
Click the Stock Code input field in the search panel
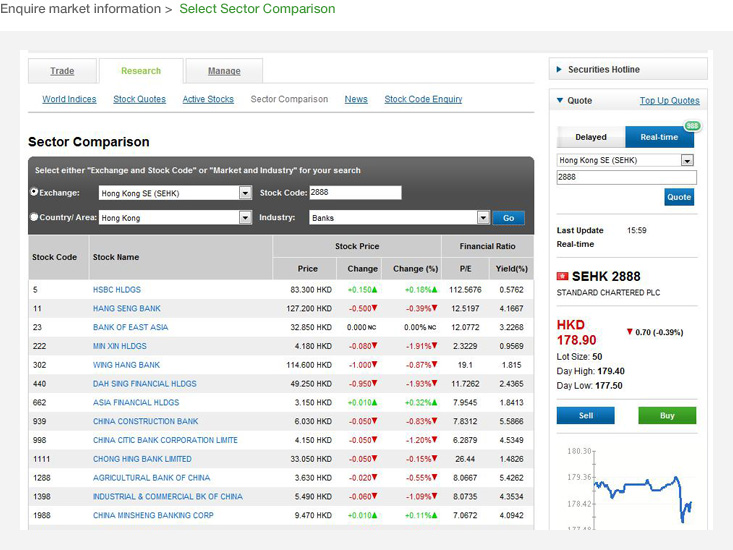pos(355,193)
